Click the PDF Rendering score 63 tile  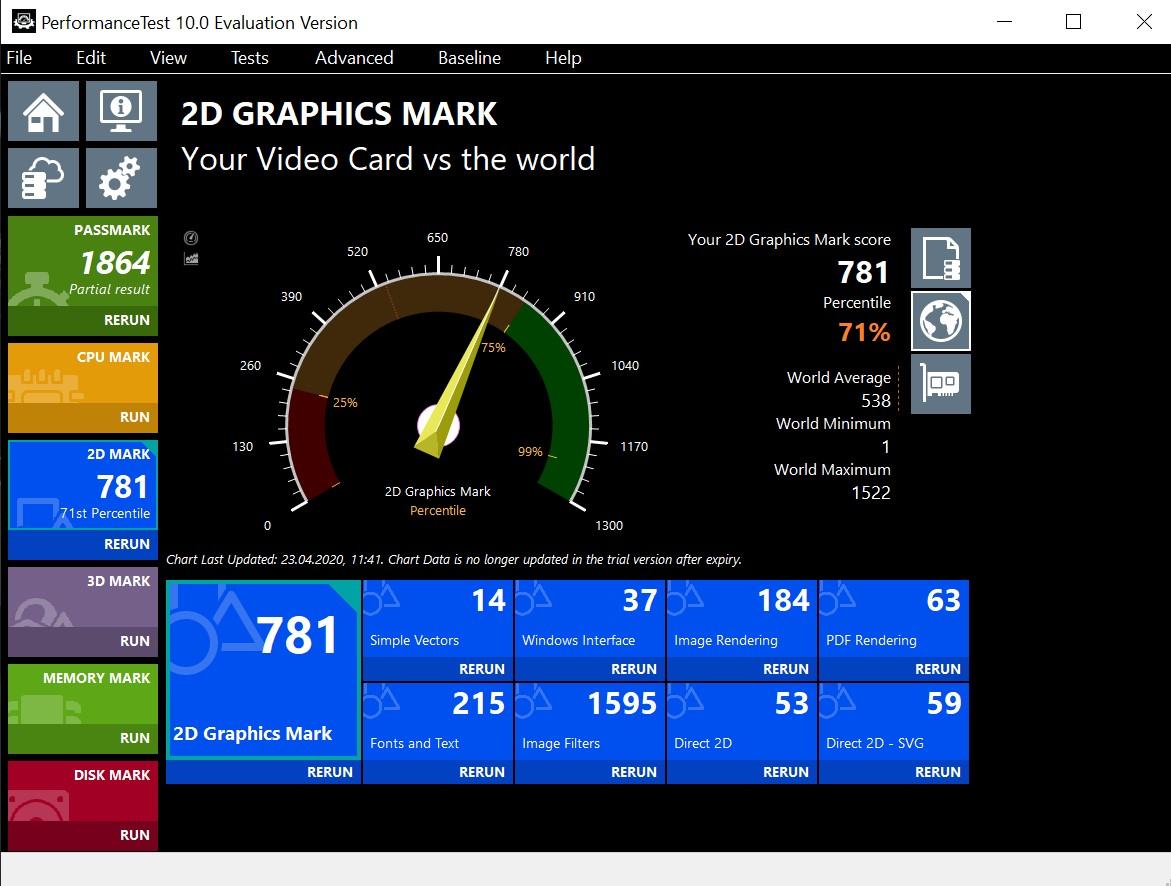[894, 619]
